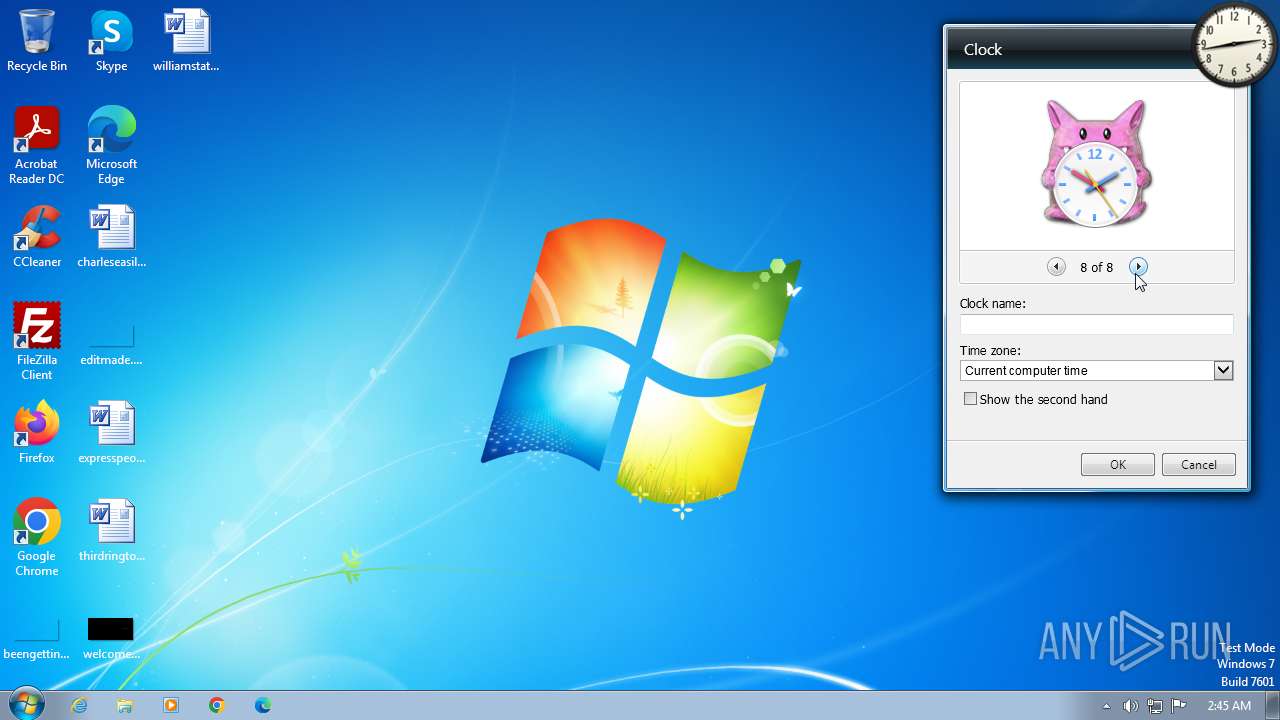Screen dimensions: 1280x720
Task: Select the expresspeo Word document
Action: point(111,433)
